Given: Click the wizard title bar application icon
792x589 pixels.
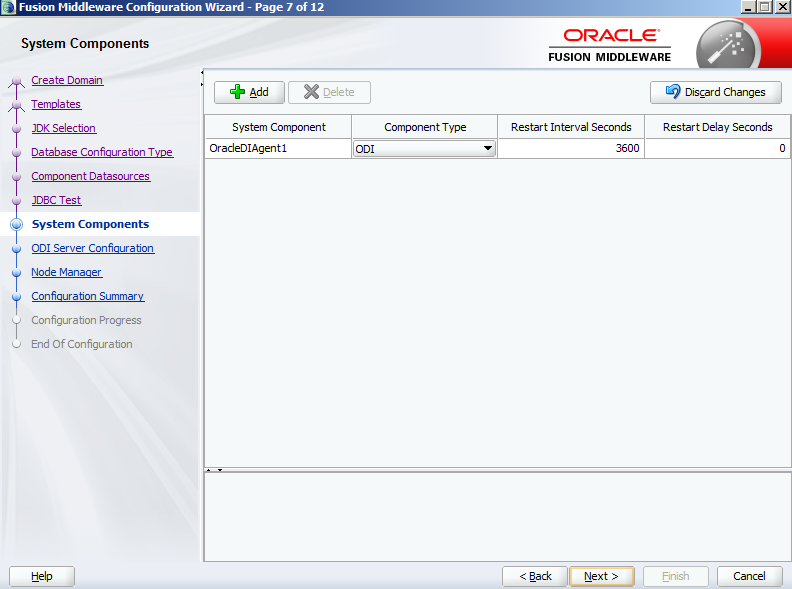Looking at the screenshot, I should tap(8, 7).
